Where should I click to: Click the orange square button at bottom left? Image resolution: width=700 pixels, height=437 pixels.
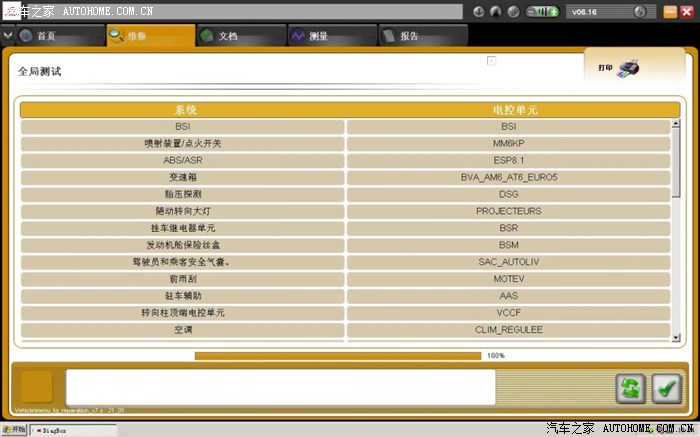click(37, 387)
